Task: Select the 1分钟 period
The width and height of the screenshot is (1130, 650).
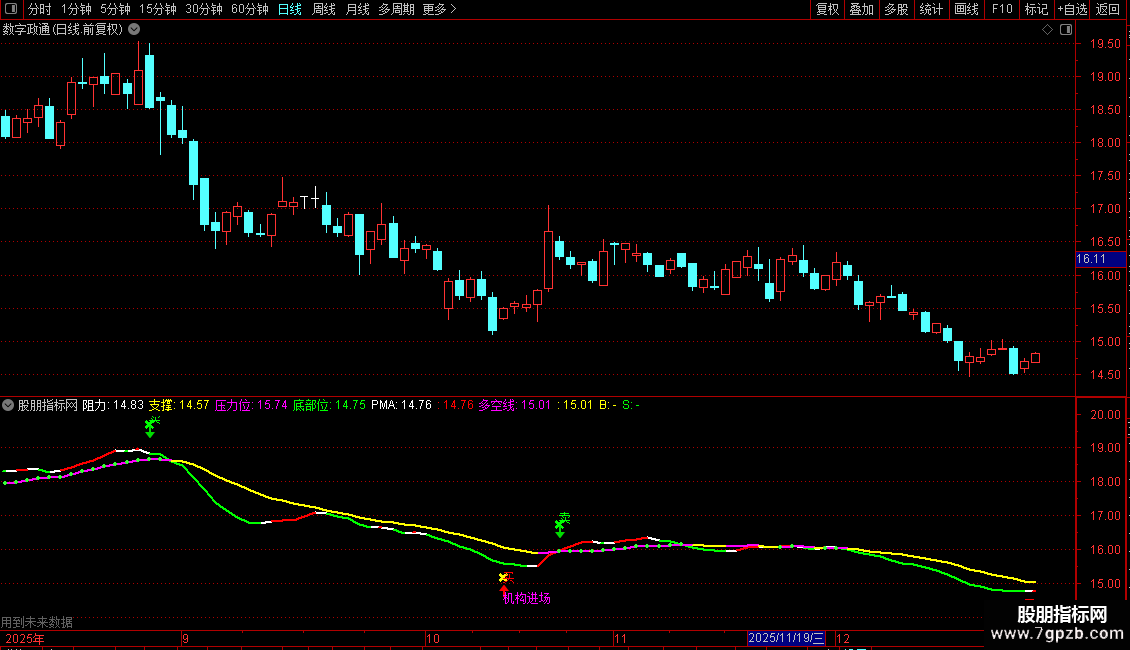Action: [76, 9]
